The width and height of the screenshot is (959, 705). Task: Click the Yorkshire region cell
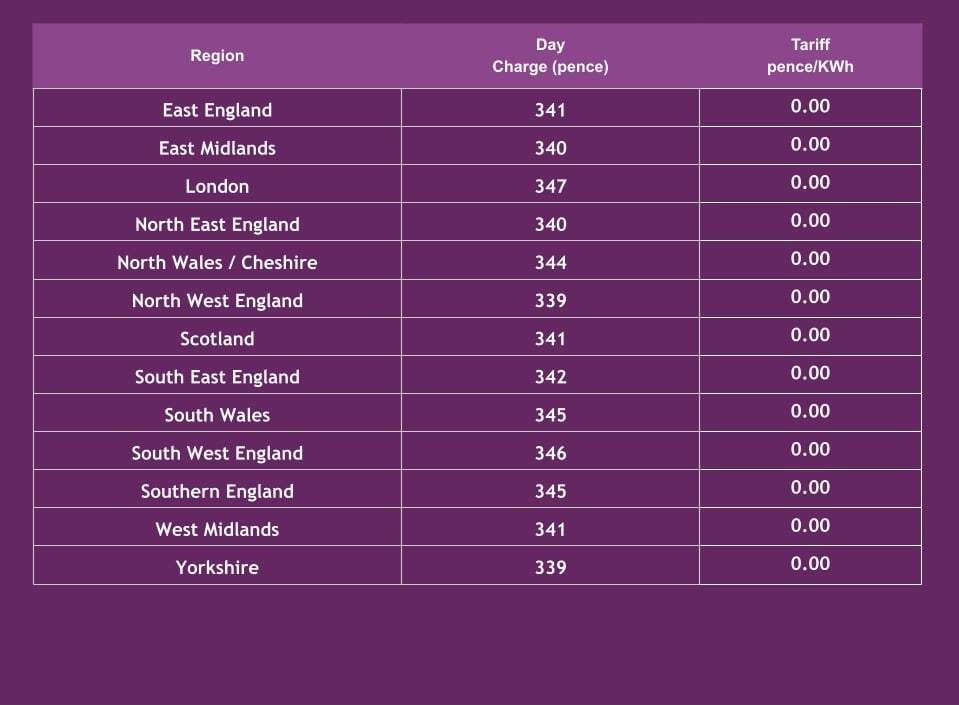point(217,566)
